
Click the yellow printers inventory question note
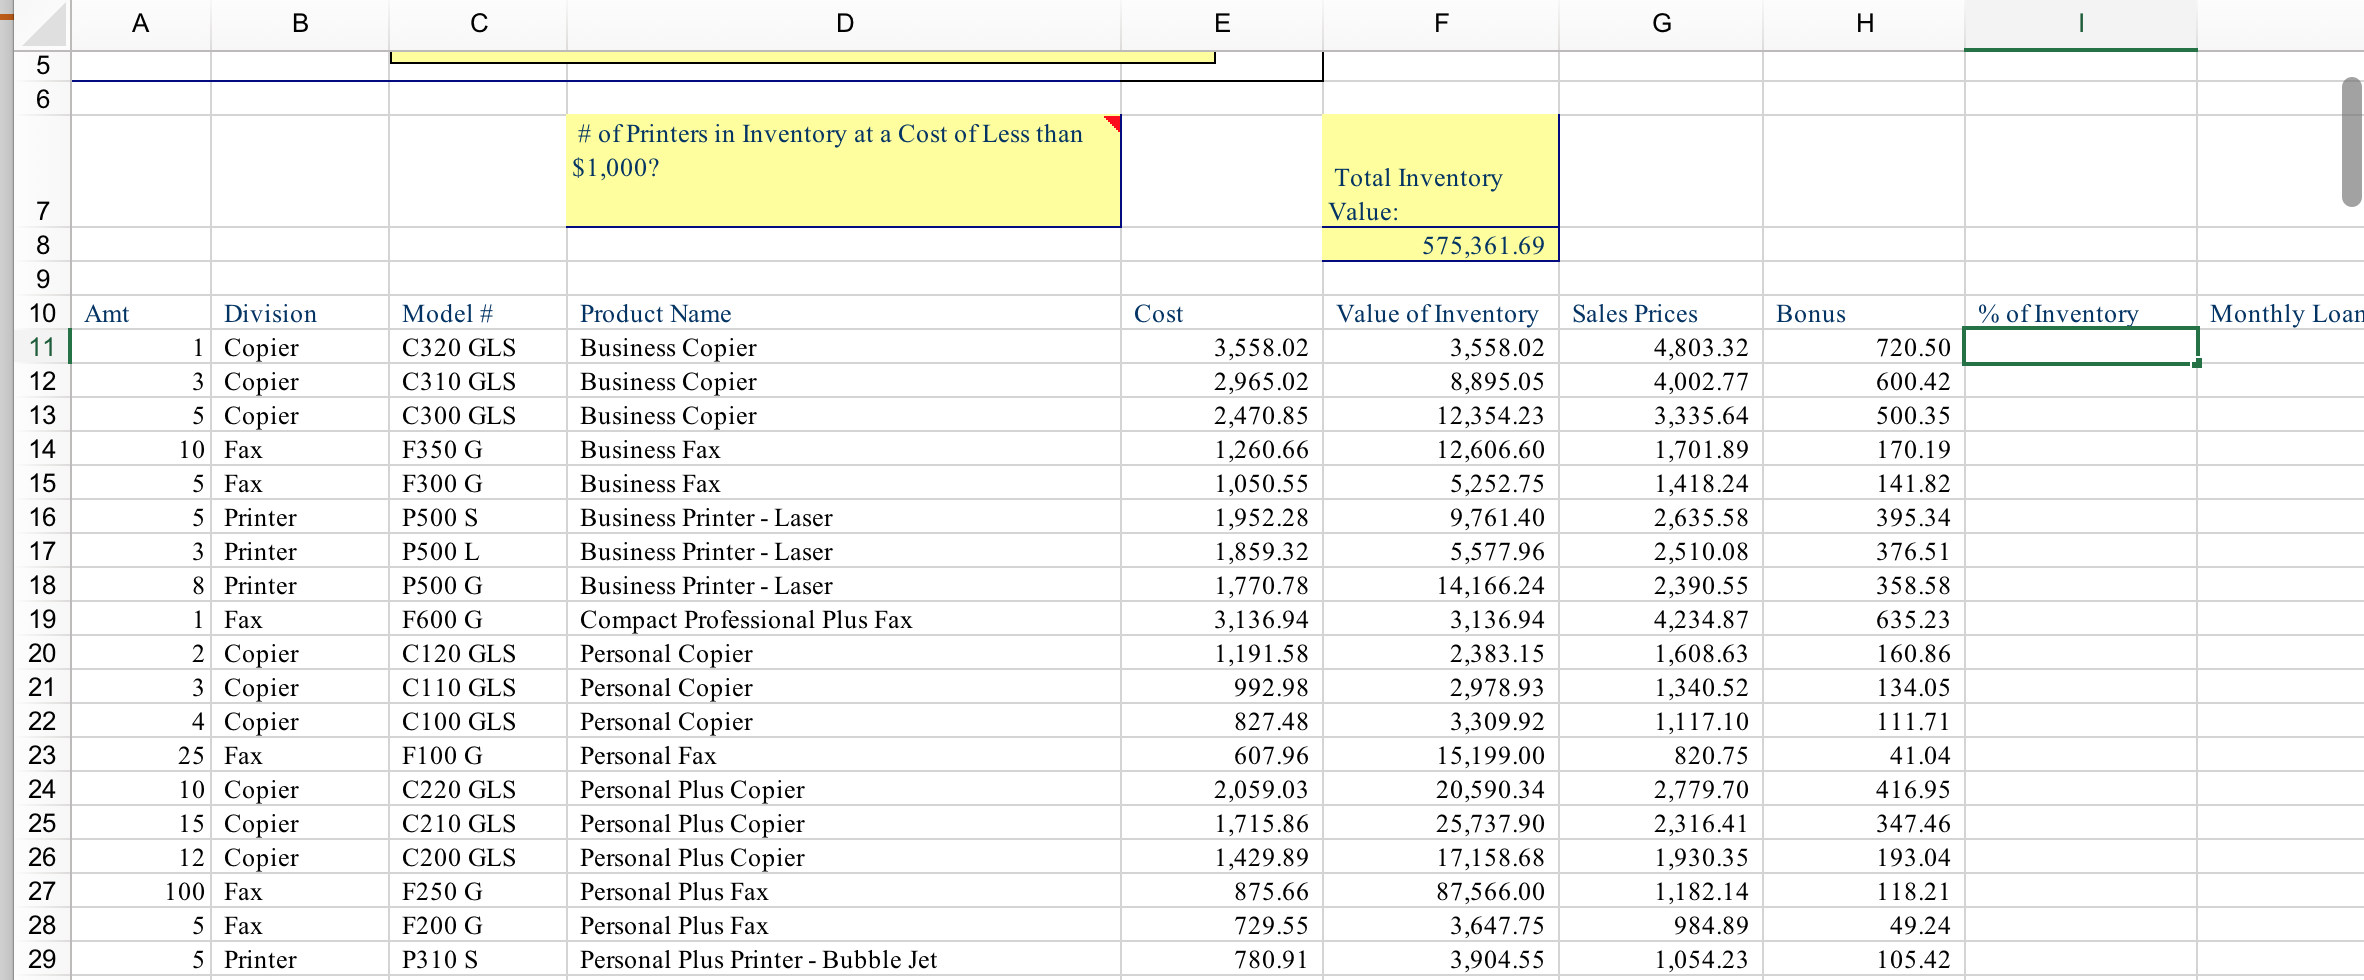(843, 170)
